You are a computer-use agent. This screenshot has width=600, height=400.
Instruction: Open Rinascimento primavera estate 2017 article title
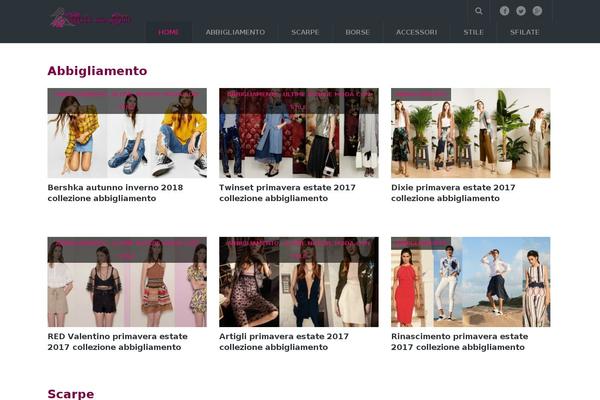click(460, 342)
